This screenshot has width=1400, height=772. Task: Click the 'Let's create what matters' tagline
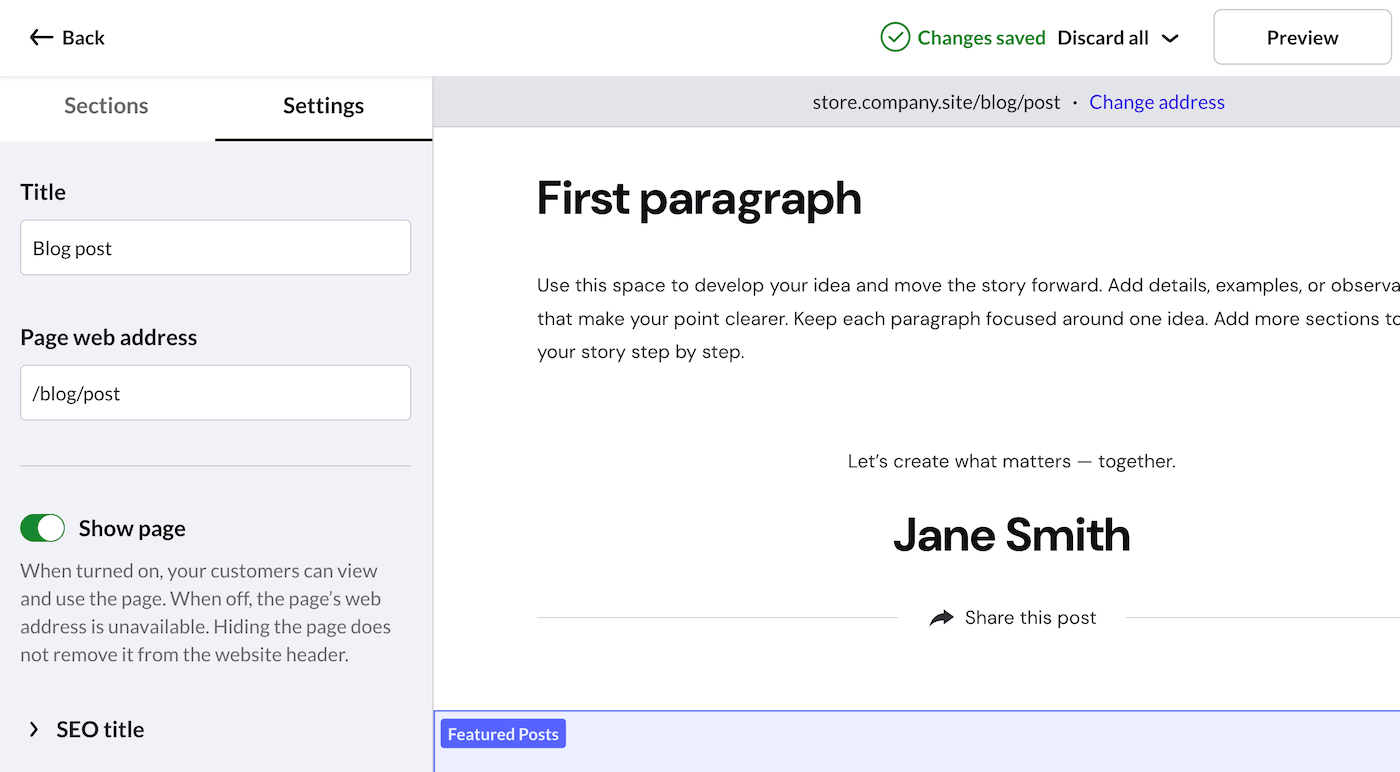tap(1011, 462)
